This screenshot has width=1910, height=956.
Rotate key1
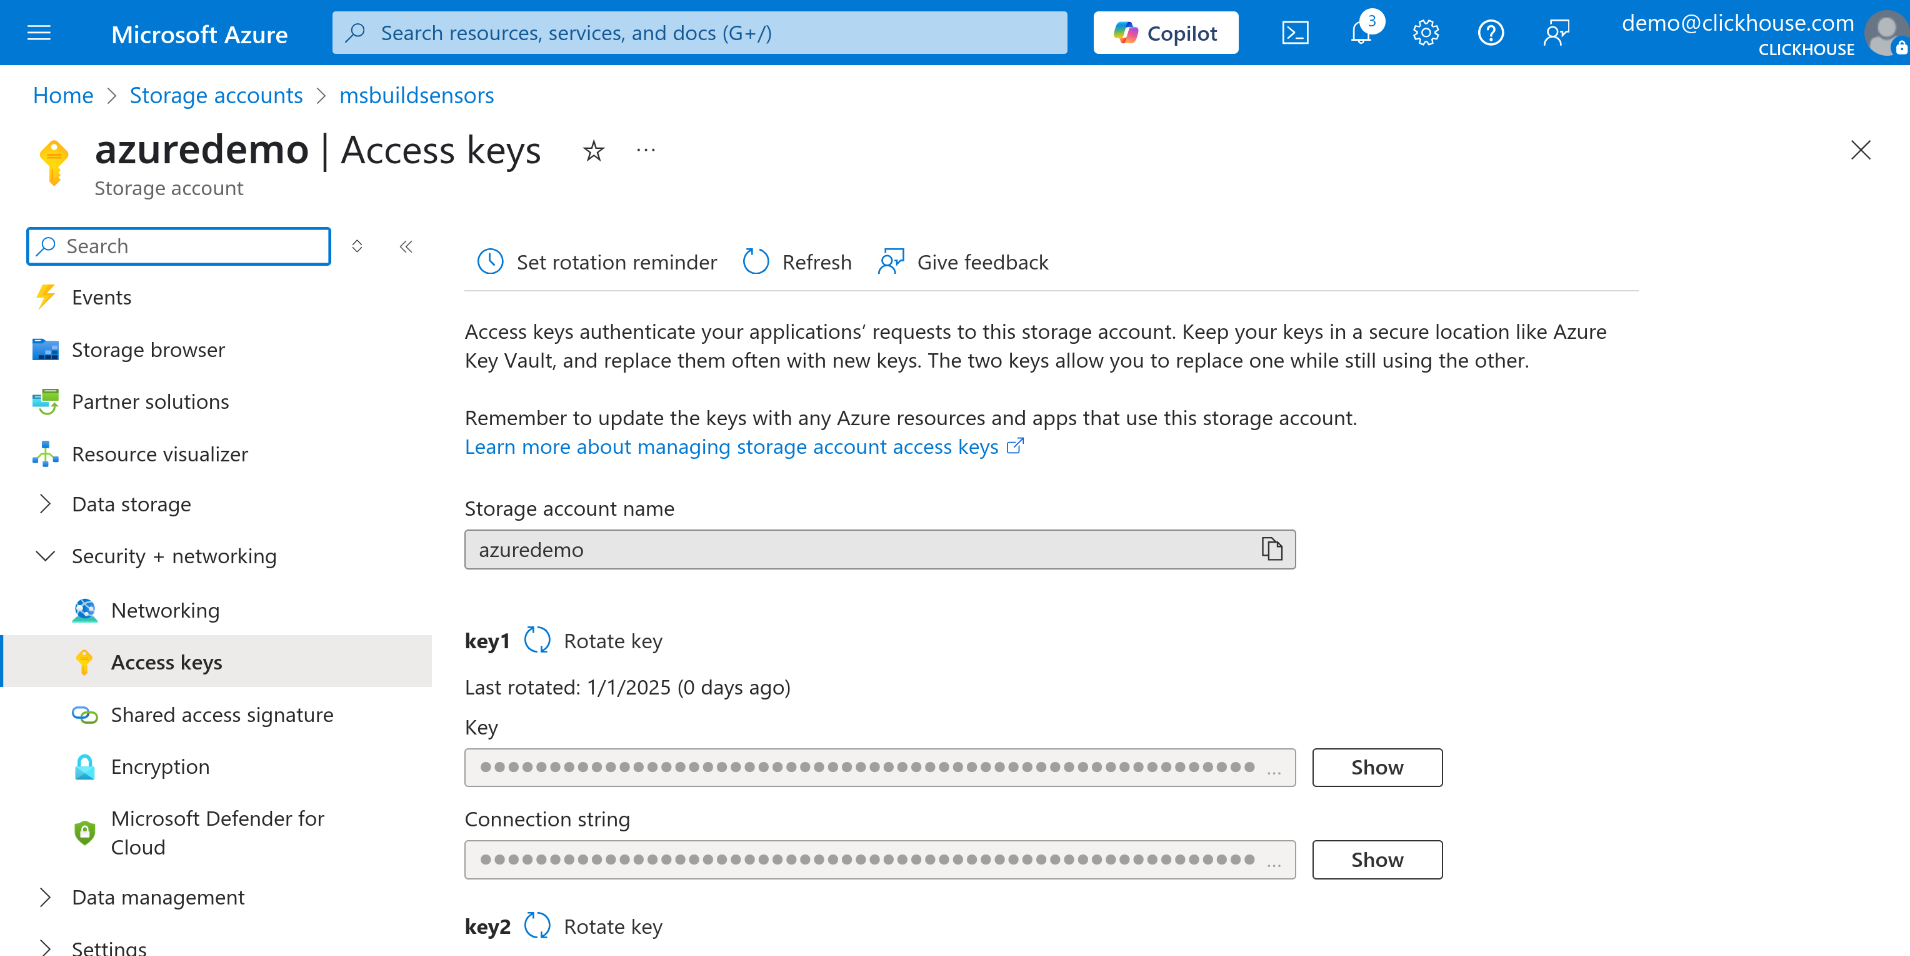click(x=537, y=640)
